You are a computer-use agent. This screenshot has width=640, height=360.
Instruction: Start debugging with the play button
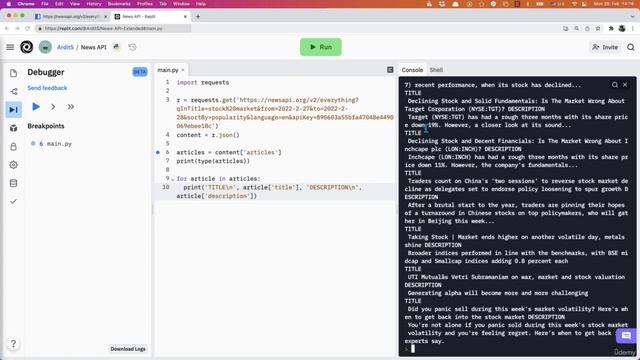tap(36, 107)
